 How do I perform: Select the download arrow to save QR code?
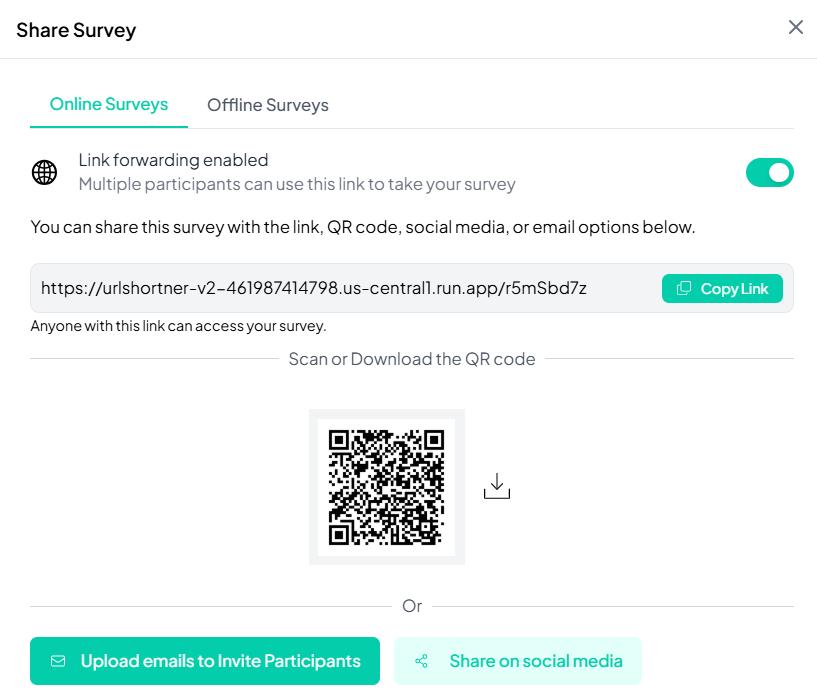497,484
